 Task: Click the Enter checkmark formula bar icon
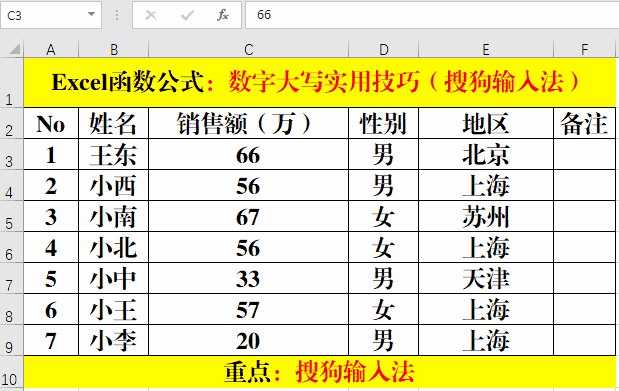(187, 15)
